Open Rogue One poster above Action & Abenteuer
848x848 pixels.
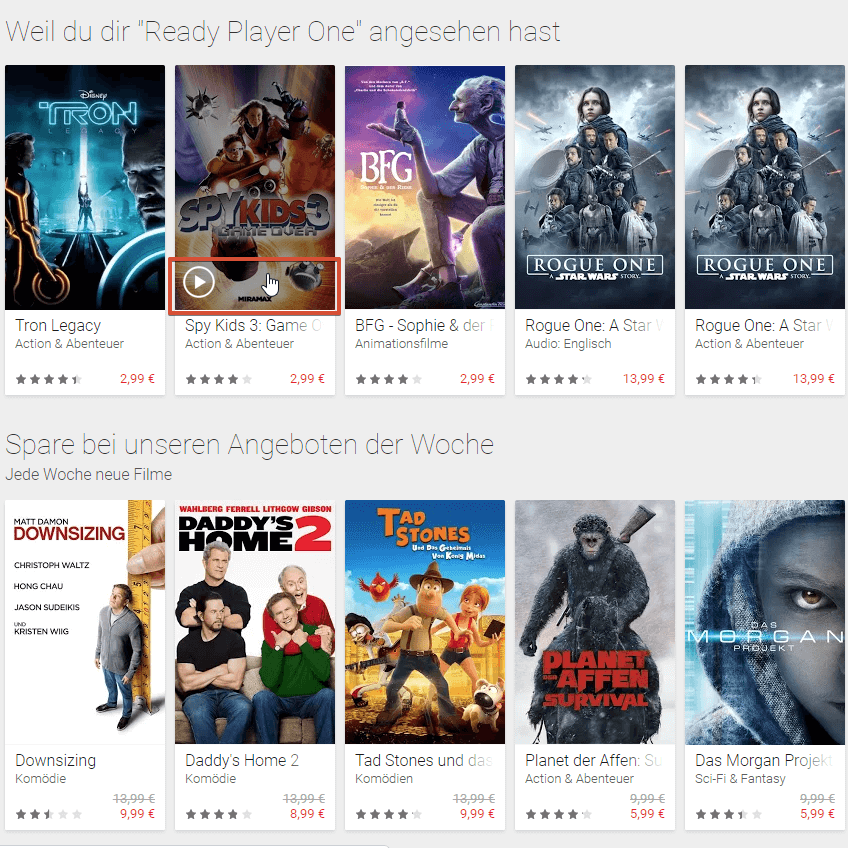click(x=765, y=187)
